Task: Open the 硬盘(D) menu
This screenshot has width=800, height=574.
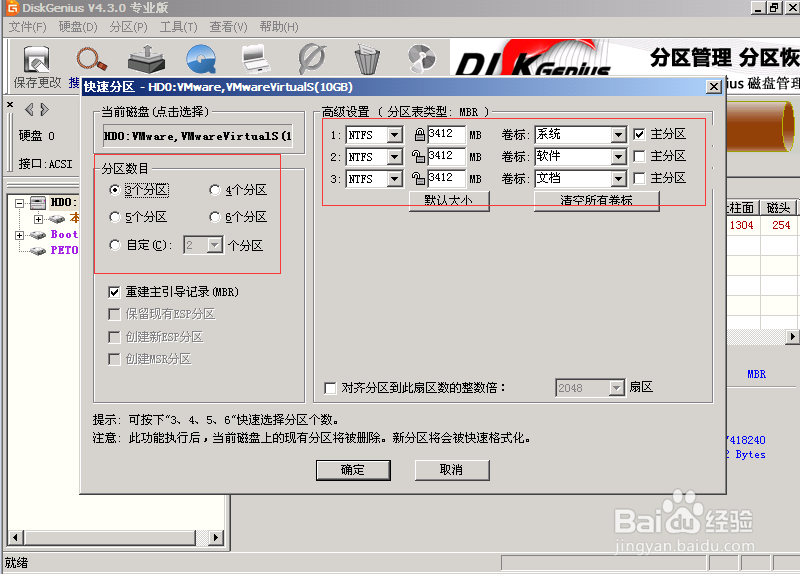Action: click(x=78, y=27)
